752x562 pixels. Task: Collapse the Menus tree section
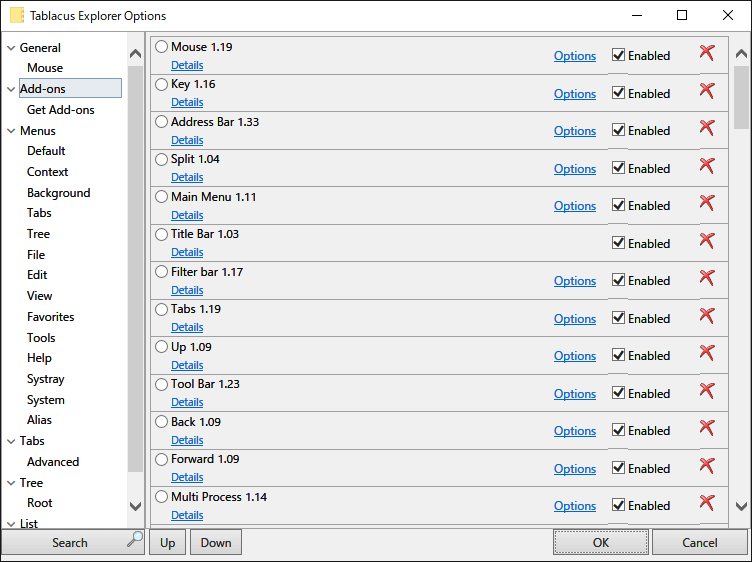(x=12, y=131)
